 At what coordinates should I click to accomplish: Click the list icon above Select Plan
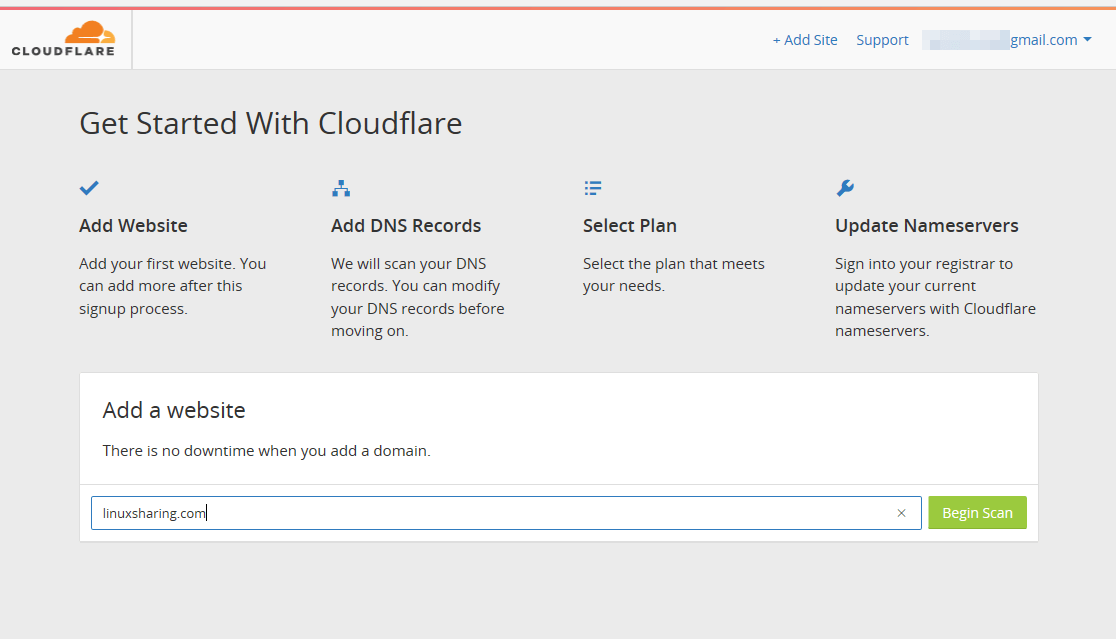pyautogui.click(x=593, y=188)
